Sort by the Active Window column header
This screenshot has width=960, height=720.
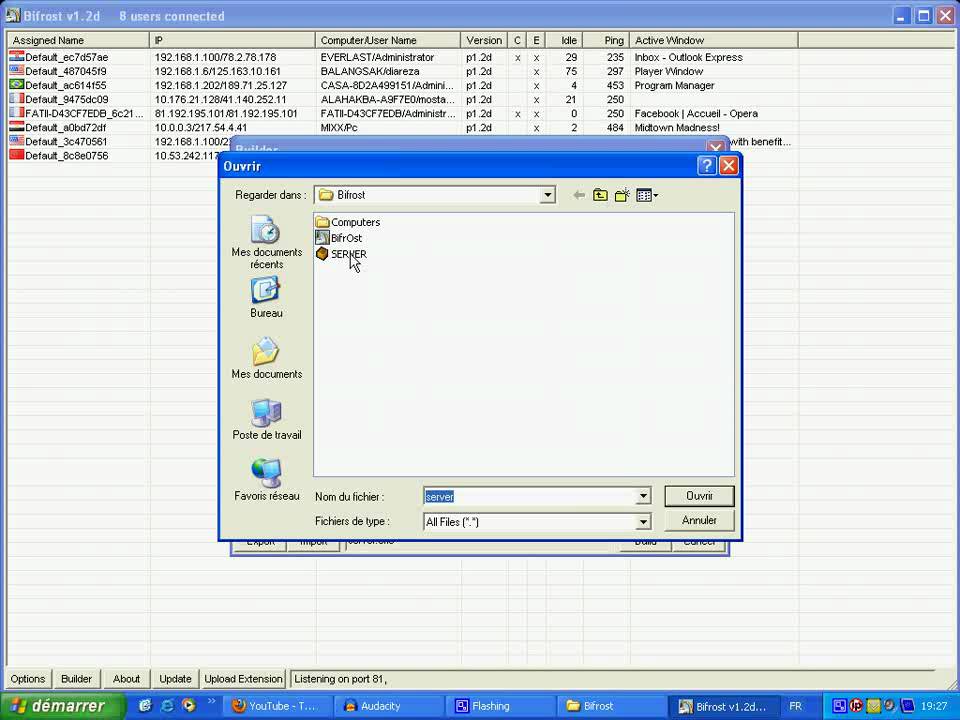[x=714, y=40]
